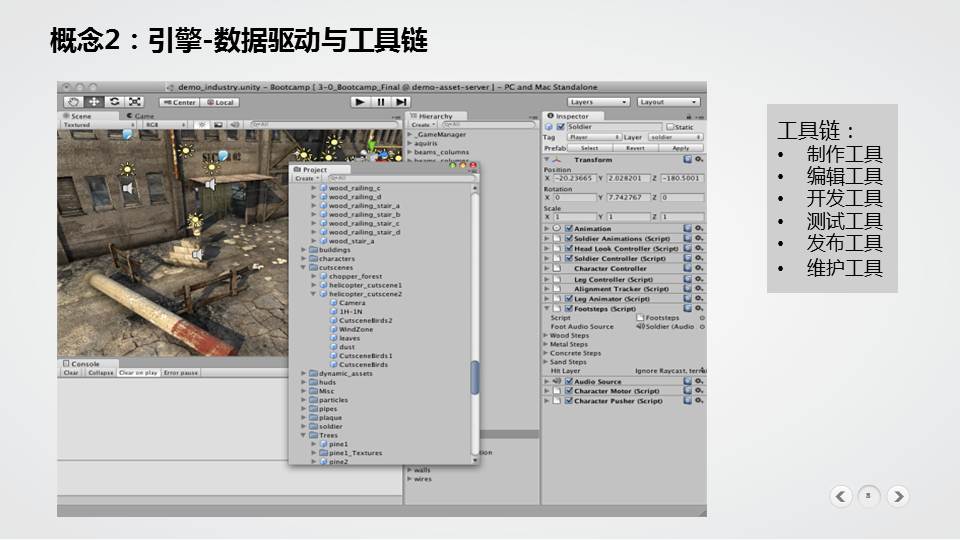
Task: Toggle Center pivot mode button
Action: [x=179, y=102]
